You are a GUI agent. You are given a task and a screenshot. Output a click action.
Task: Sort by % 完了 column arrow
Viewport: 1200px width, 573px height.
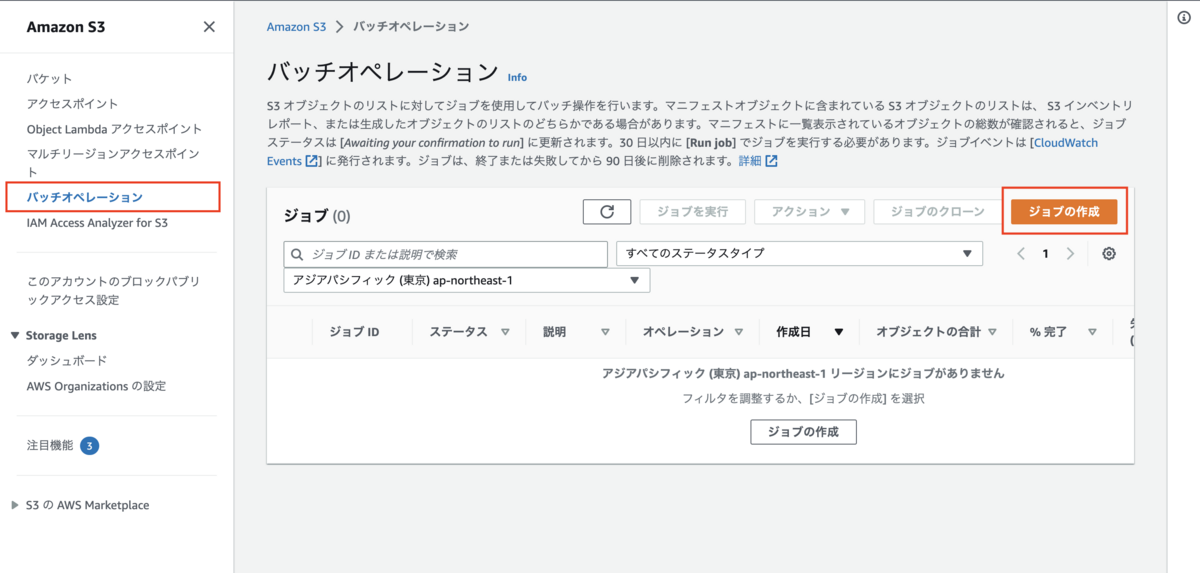[1093, 332]
